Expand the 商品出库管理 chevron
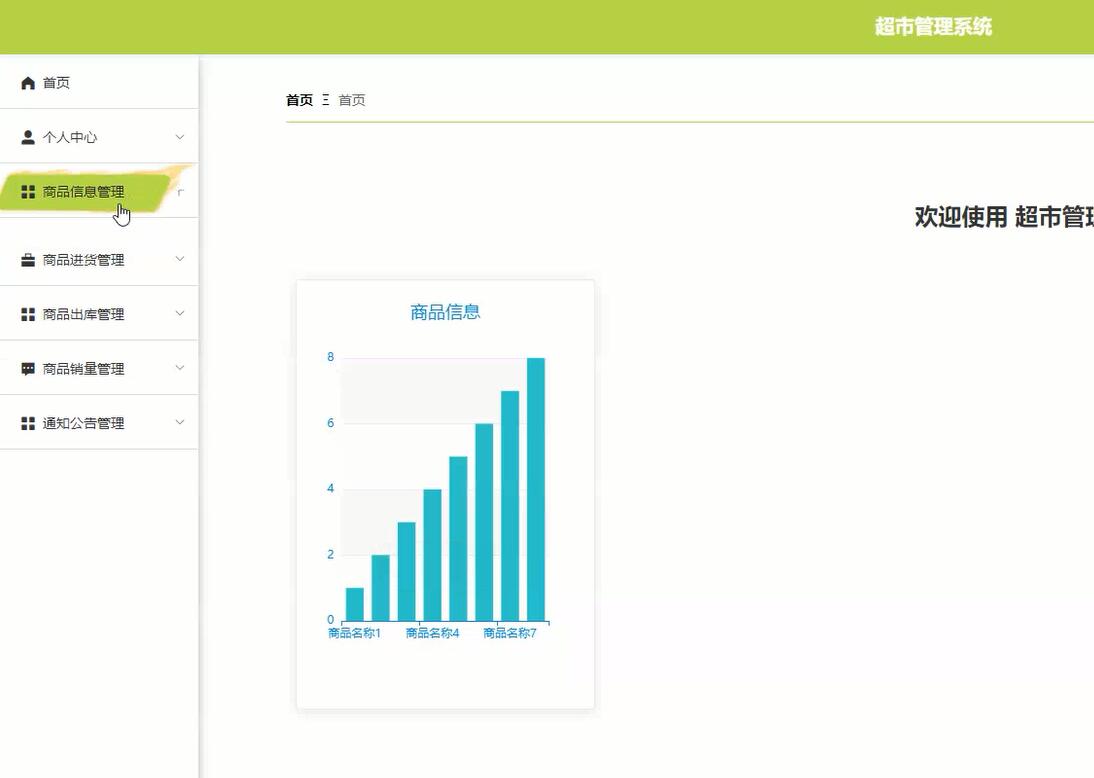Viewport: 1094px width, 778px height. pos(180,313)
